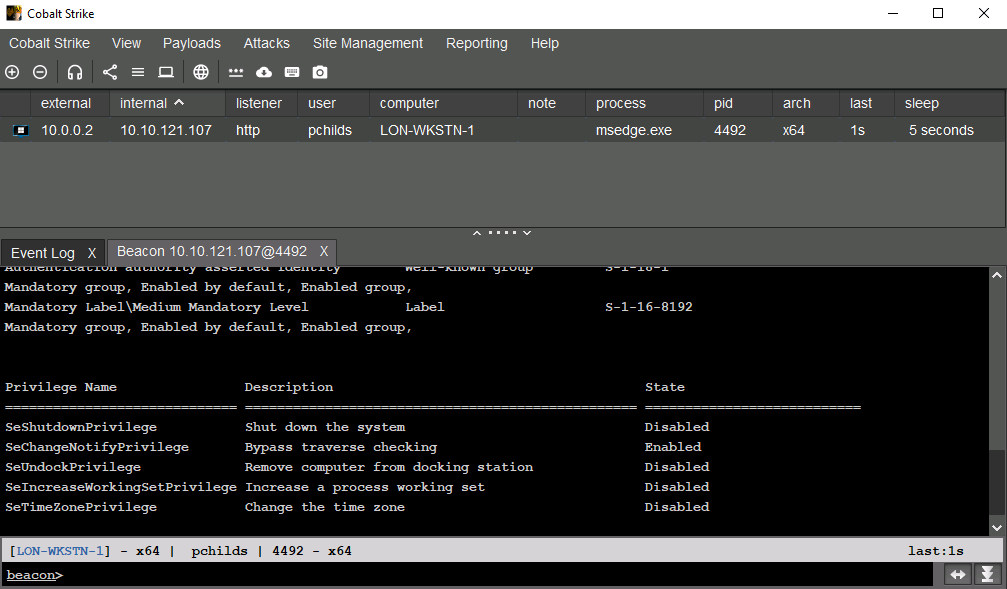The image size is (1007, 589).
Task: Click the globe web log icon
Action: [x=201, y=72]
